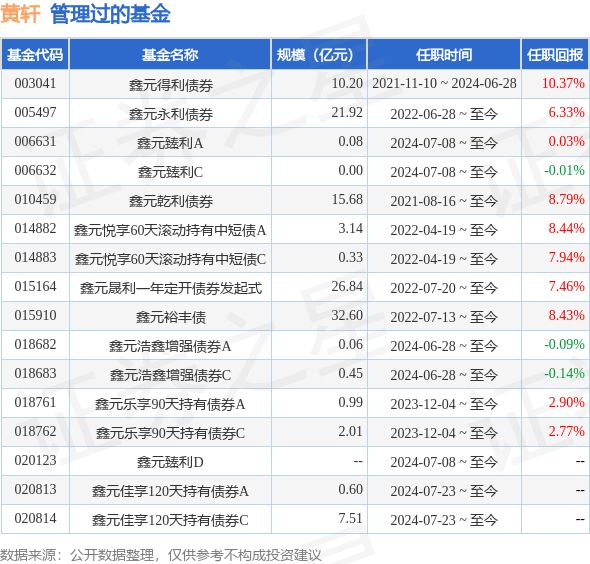
Task: Click the 基金代码 column header
Action: pyautogui.click(x=35, y=55)
